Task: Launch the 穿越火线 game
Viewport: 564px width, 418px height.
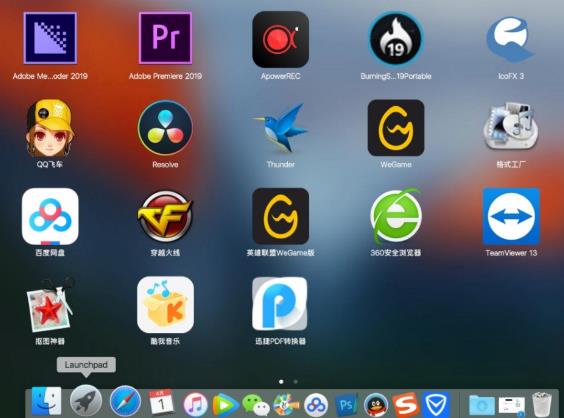Action: coord(165,217)
